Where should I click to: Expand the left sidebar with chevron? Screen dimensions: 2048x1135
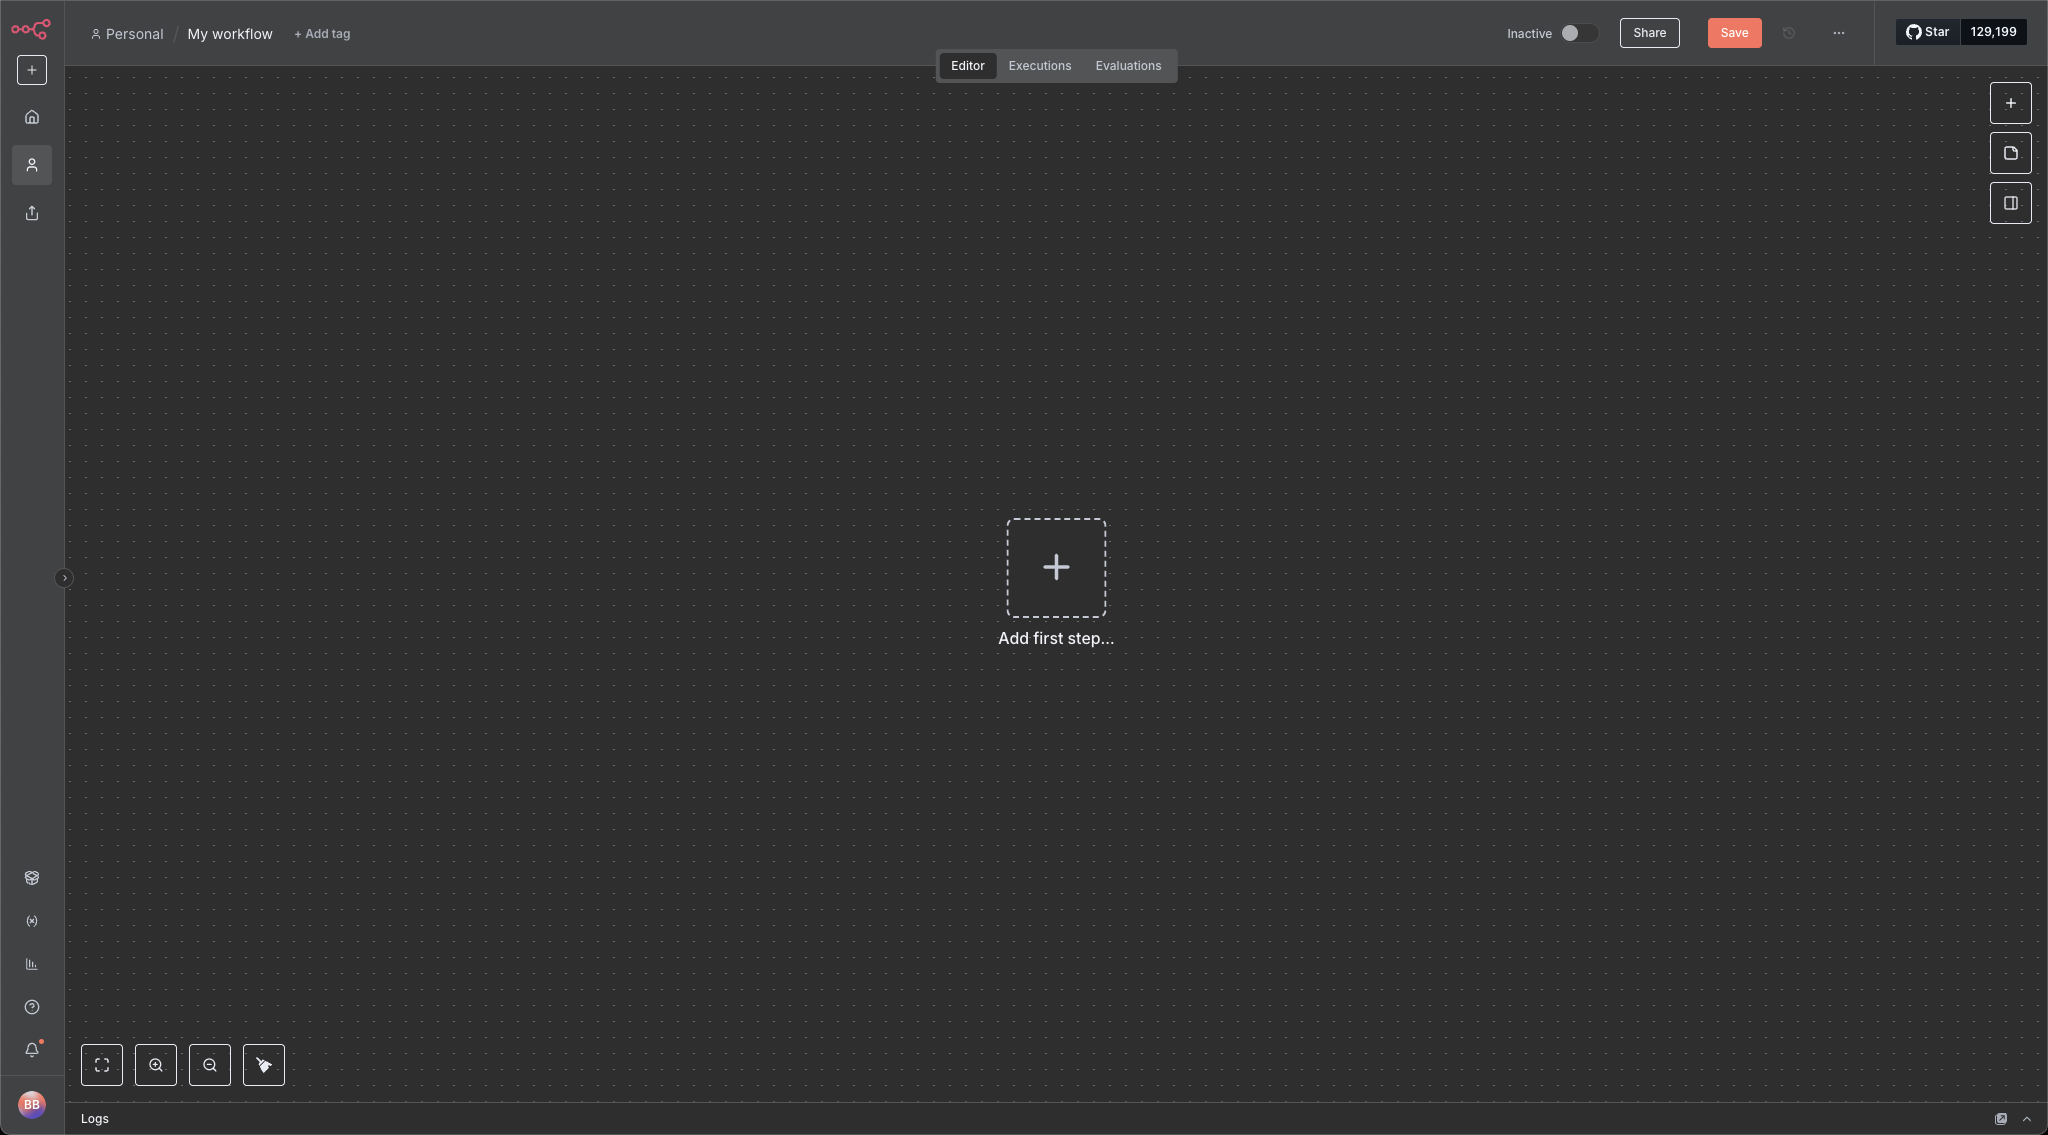pyautogui.click(x=64, y=578)
